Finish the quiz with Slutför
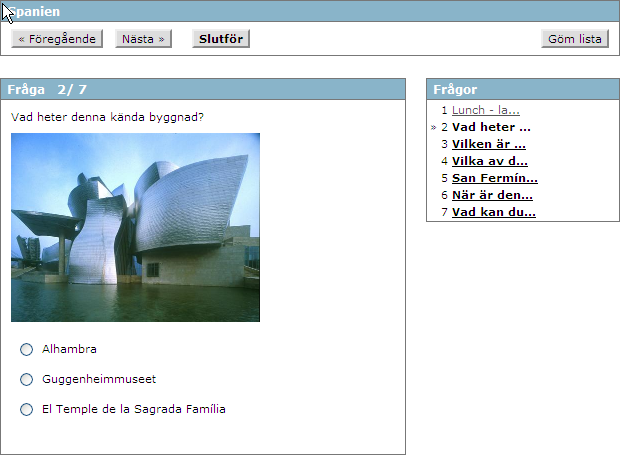The height and width of the screenshot is (455, 620). tap(221, 39)
